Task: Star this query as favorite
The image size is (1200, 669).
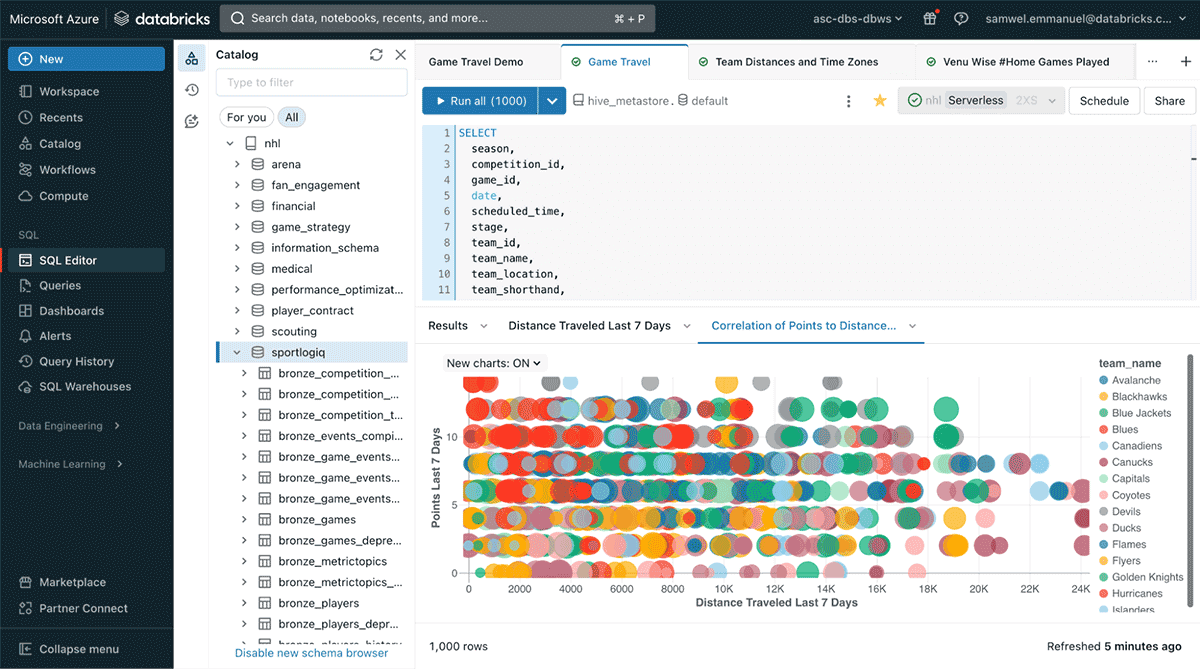Action: pyautogui.click(x=880, y=101)
